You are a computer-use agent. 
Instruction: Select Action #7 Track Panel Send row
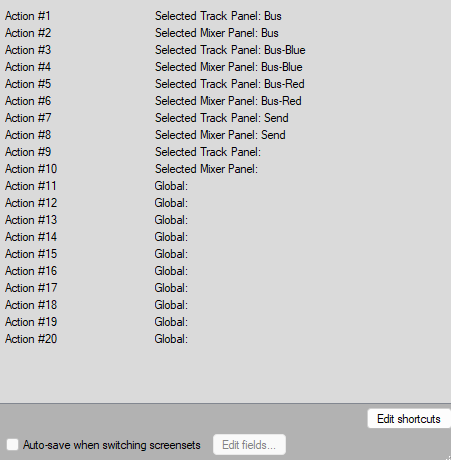[225, 118]
